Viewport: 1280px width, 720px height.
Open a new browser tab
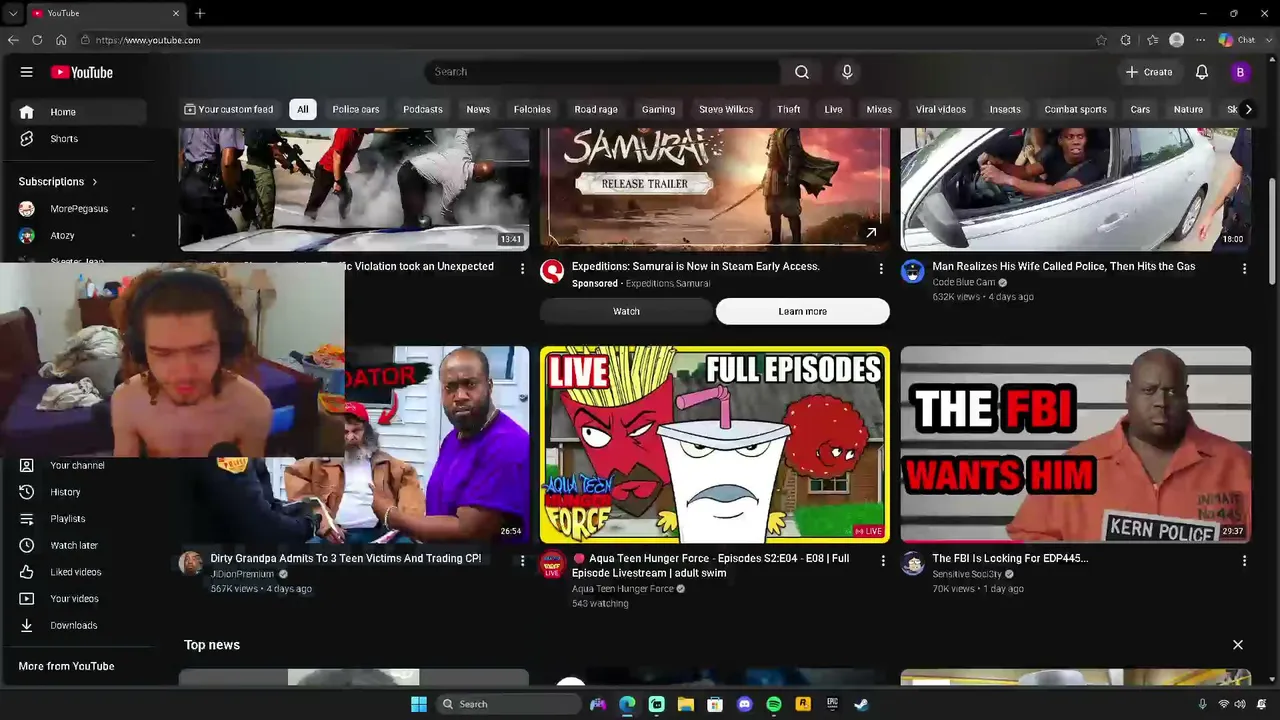(x=200, y=13)
